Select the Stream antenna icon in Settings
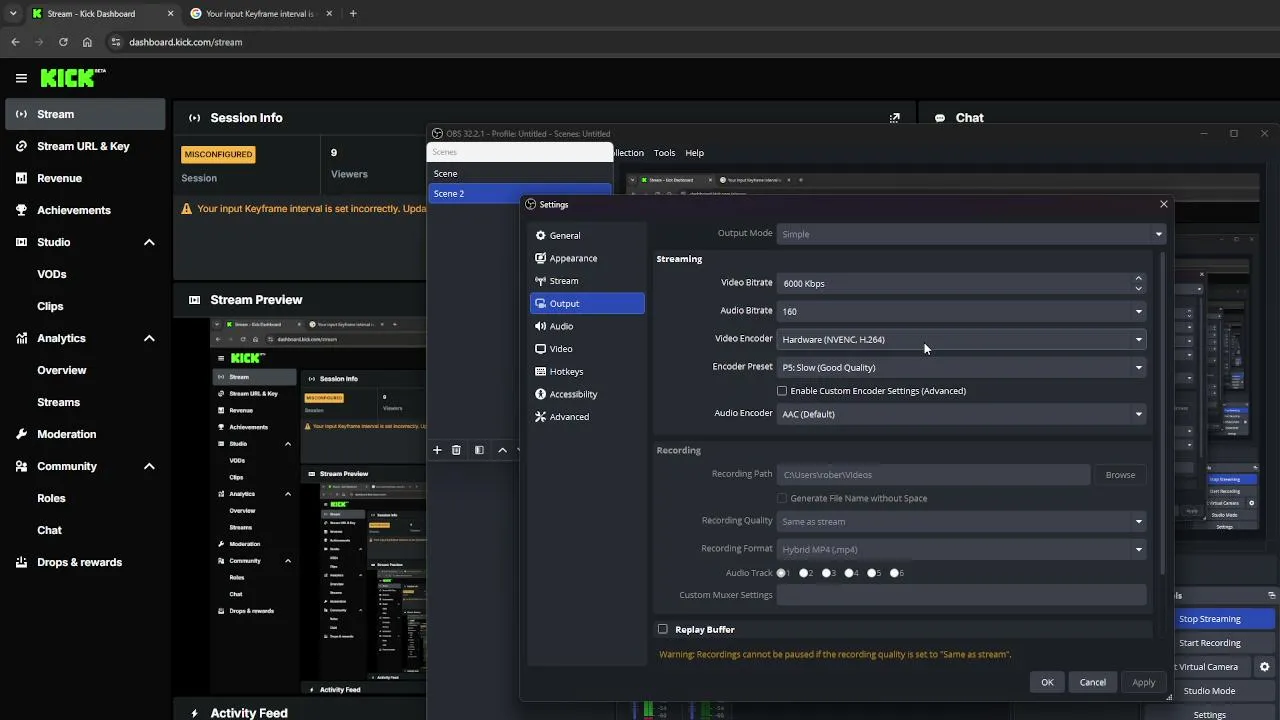 click(x=541, y=281)
